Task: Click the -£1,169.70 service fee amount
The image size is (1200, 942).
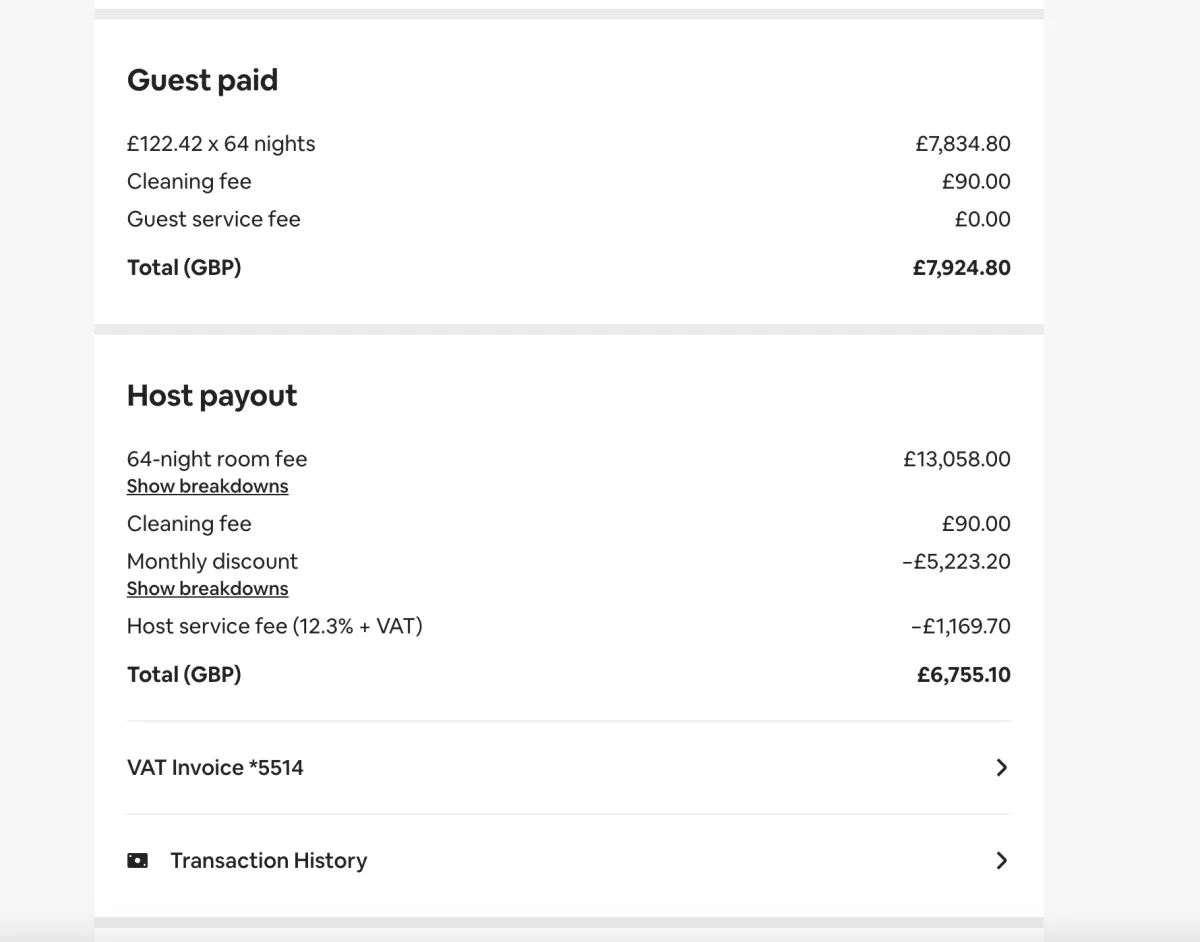Action: pos(961,627)
